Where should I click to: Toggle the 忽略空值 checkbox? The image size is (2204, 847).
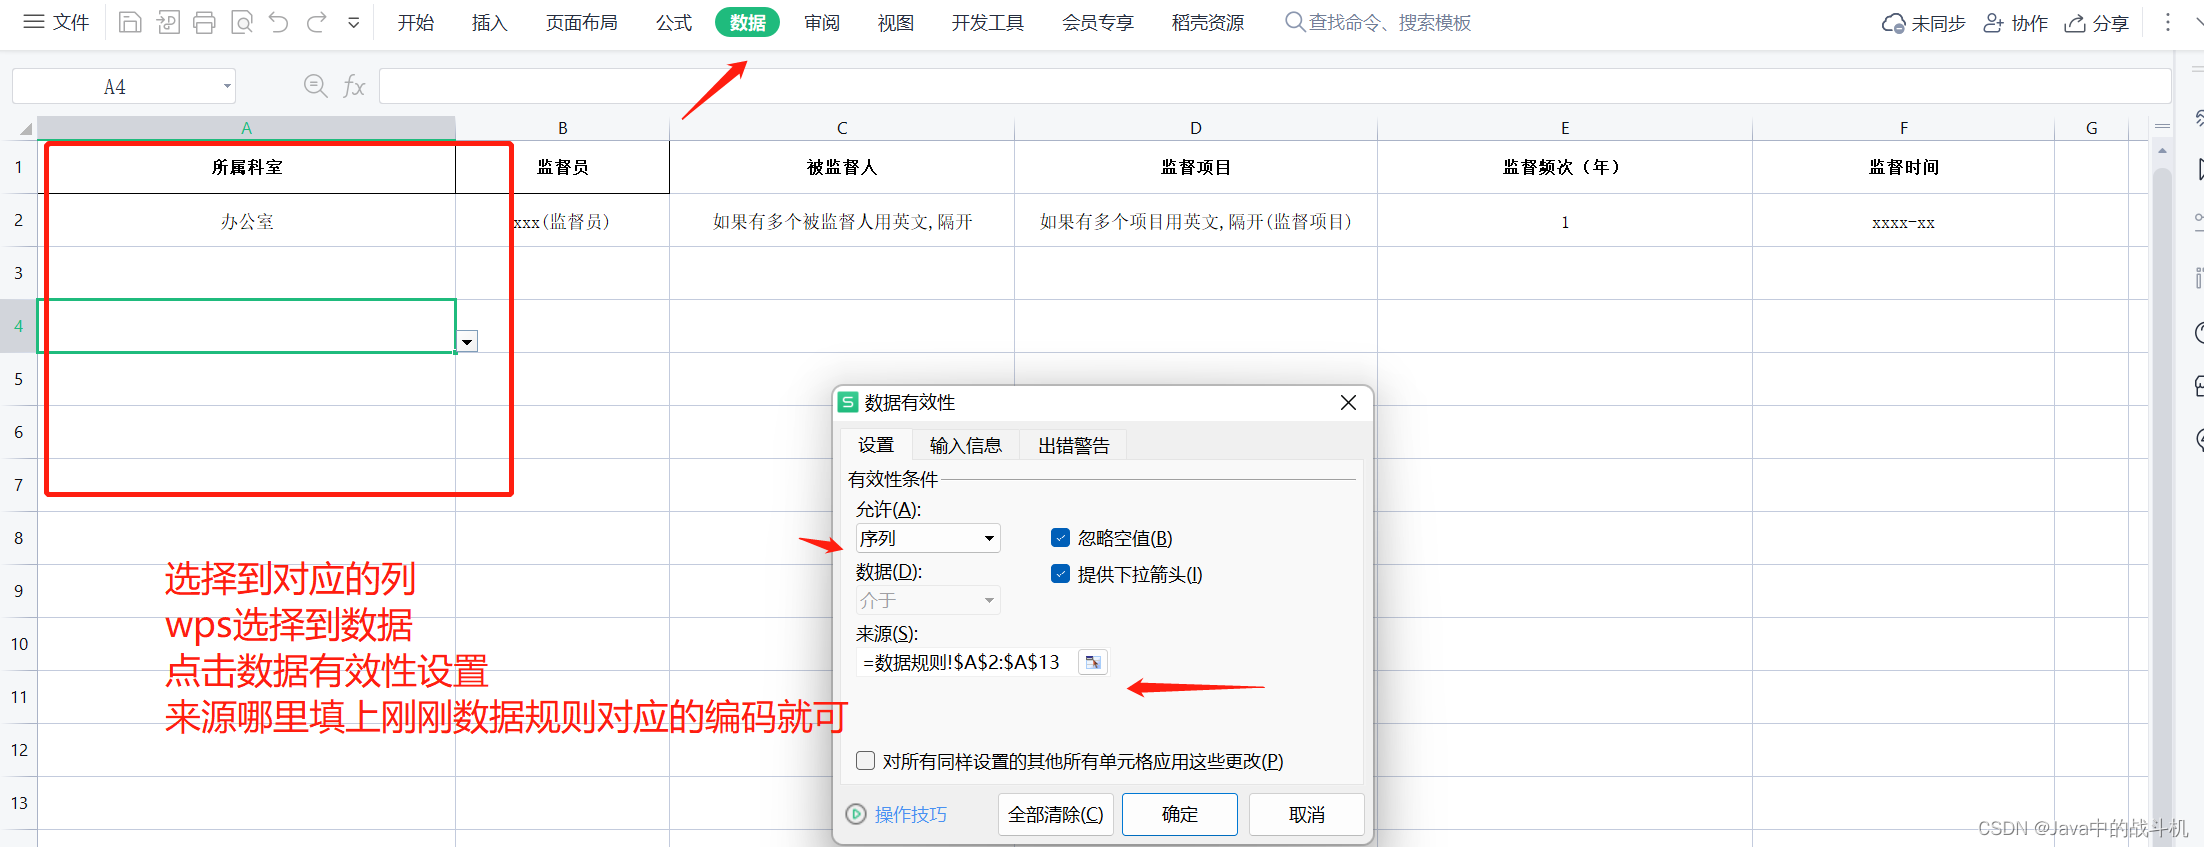1061,538
